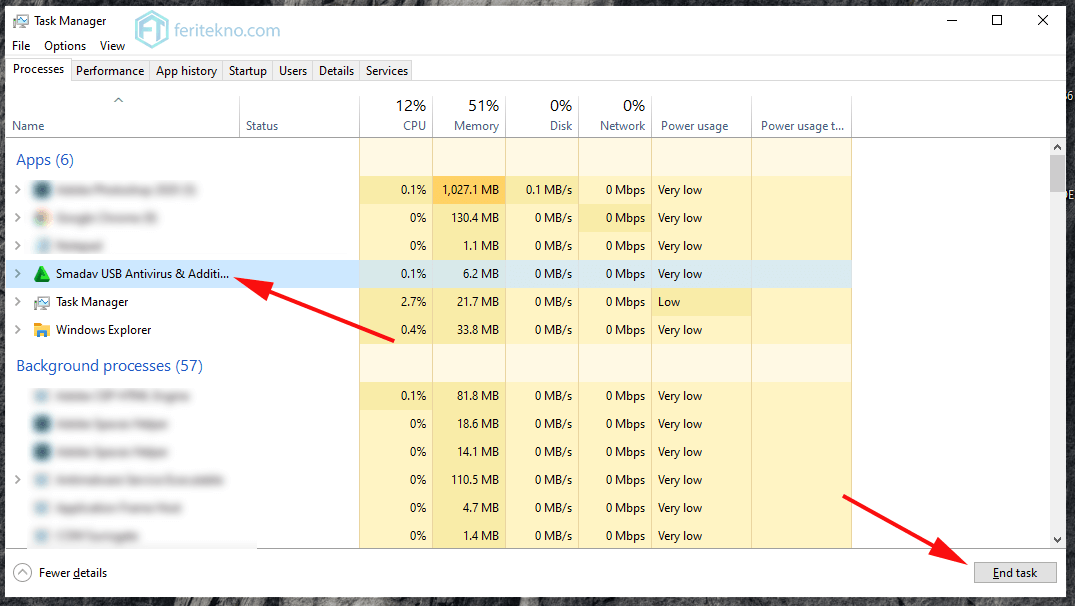Click the 0.4% CPU cell of Windows Explorer

[396, 330]
